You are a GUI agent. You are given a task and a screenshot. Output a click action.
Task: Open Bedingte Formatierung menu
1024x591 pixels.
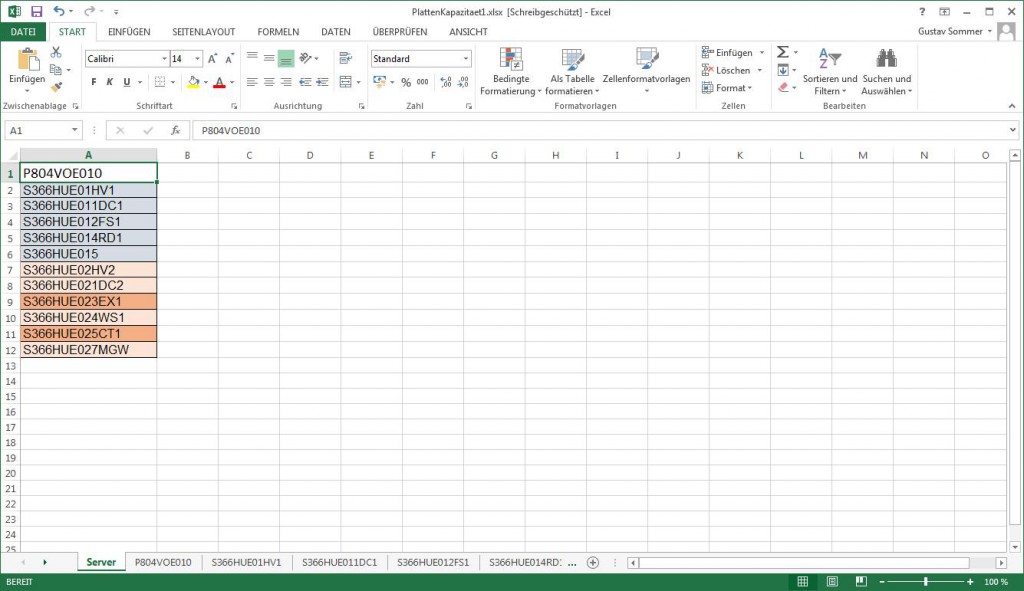[510, 70]
